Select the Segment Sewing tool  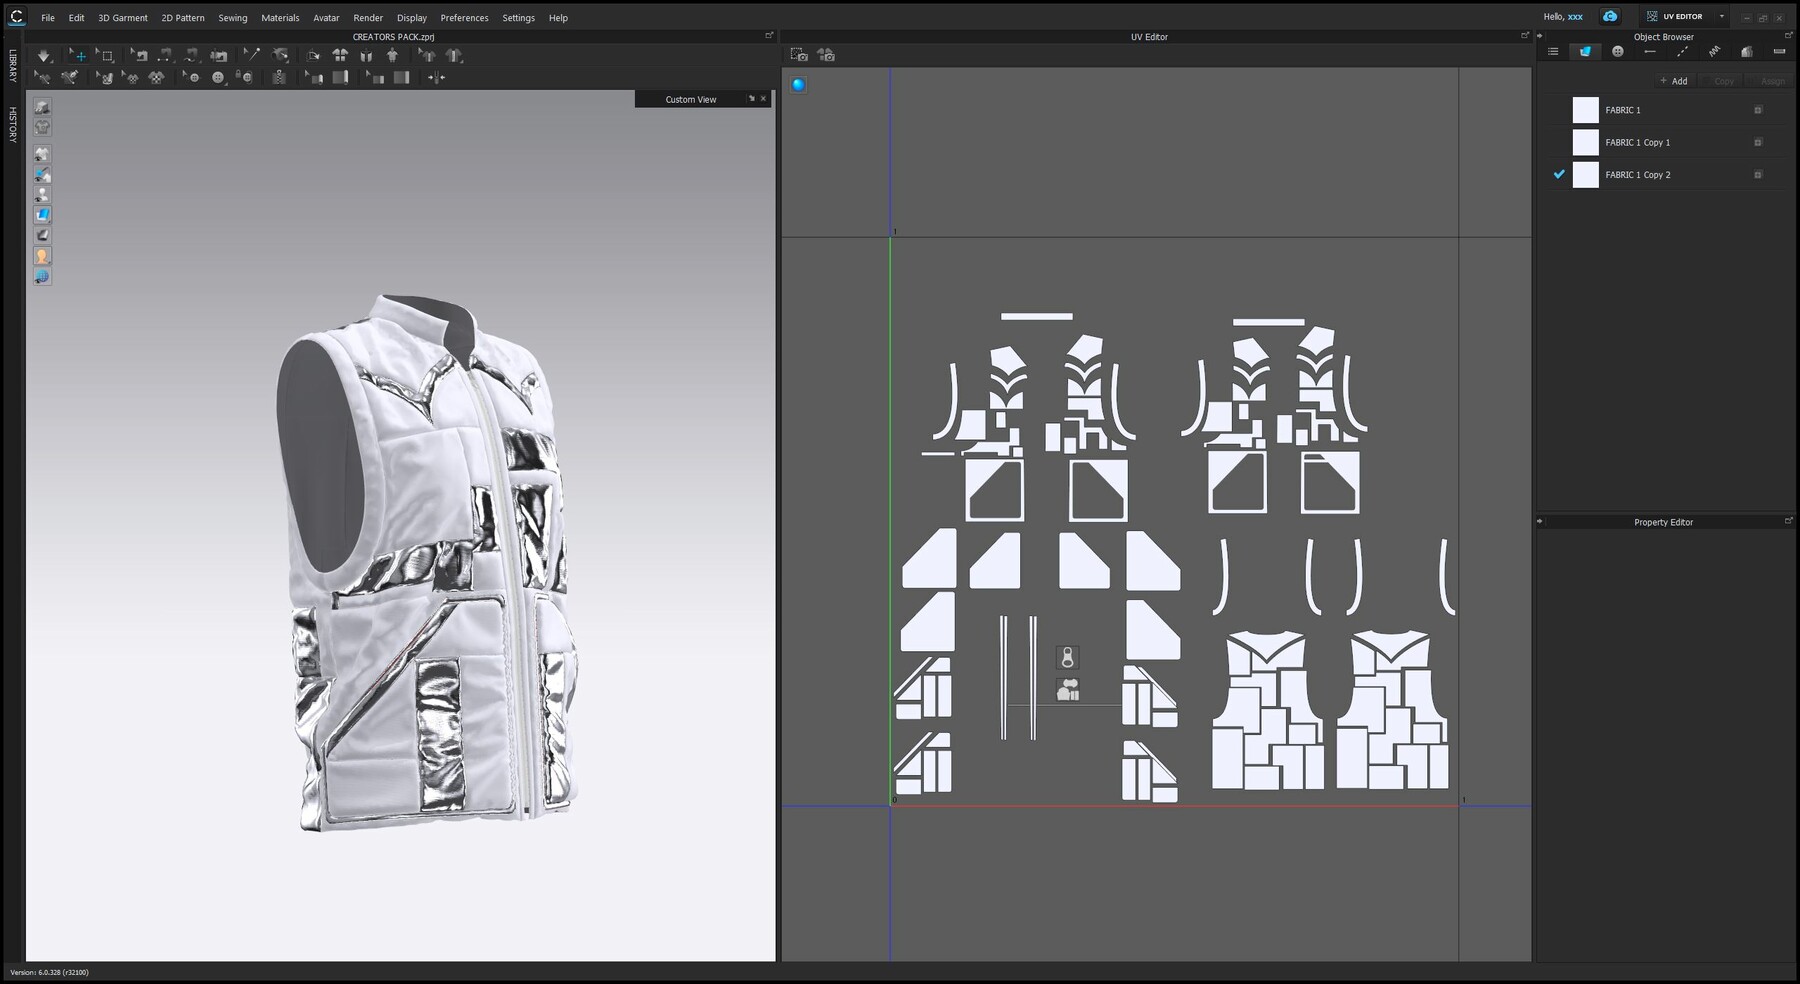click(x=164, y=55)
